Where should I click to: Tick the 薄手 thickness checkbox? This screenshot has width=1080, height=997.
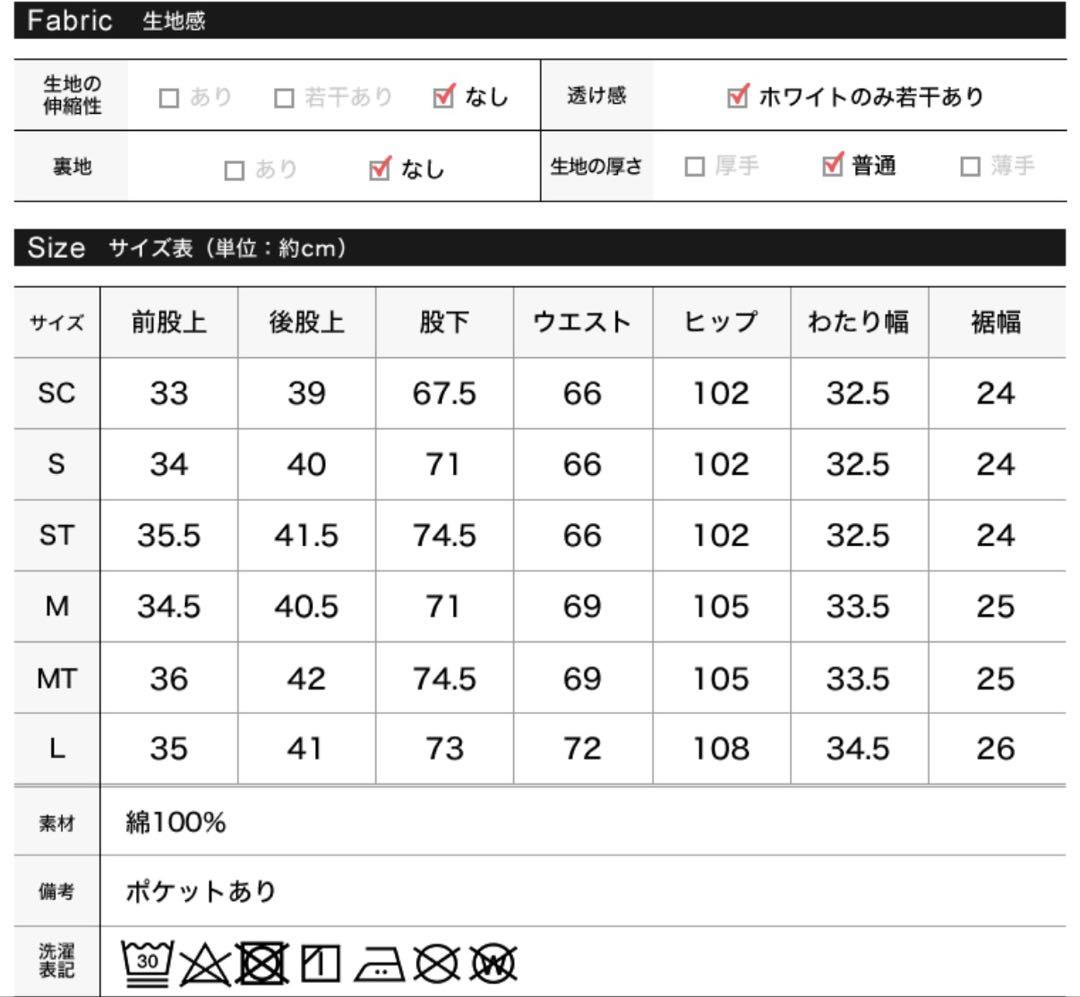[970, 166]
